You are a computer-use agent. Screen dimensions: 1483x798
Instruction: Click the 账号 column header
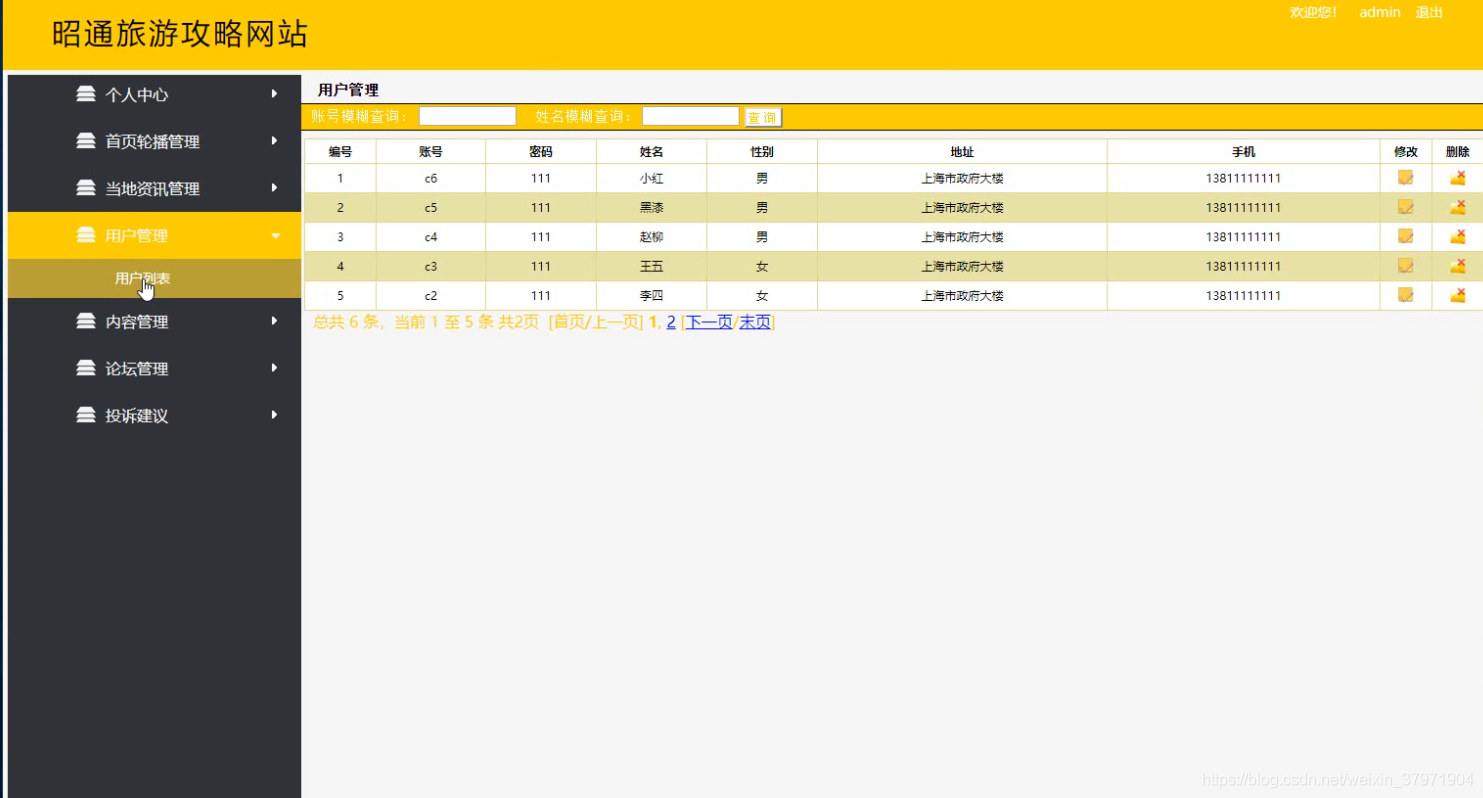click(x=431, y=152)
